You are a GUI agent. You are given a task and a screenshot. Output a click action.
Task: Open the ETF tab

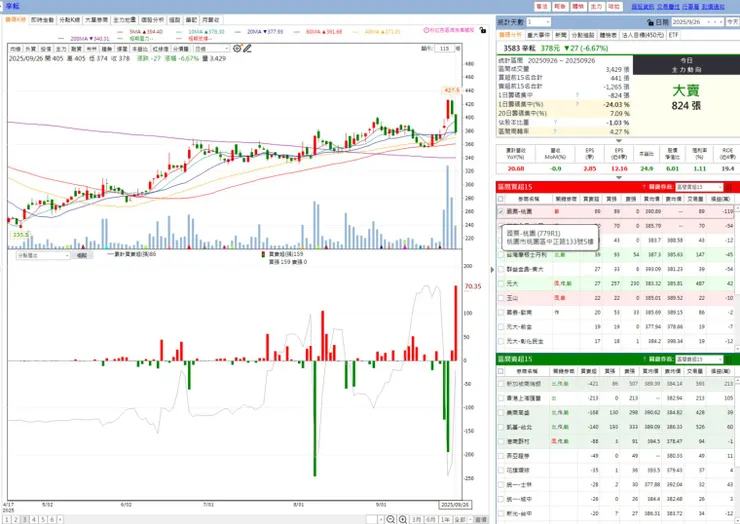673,35
